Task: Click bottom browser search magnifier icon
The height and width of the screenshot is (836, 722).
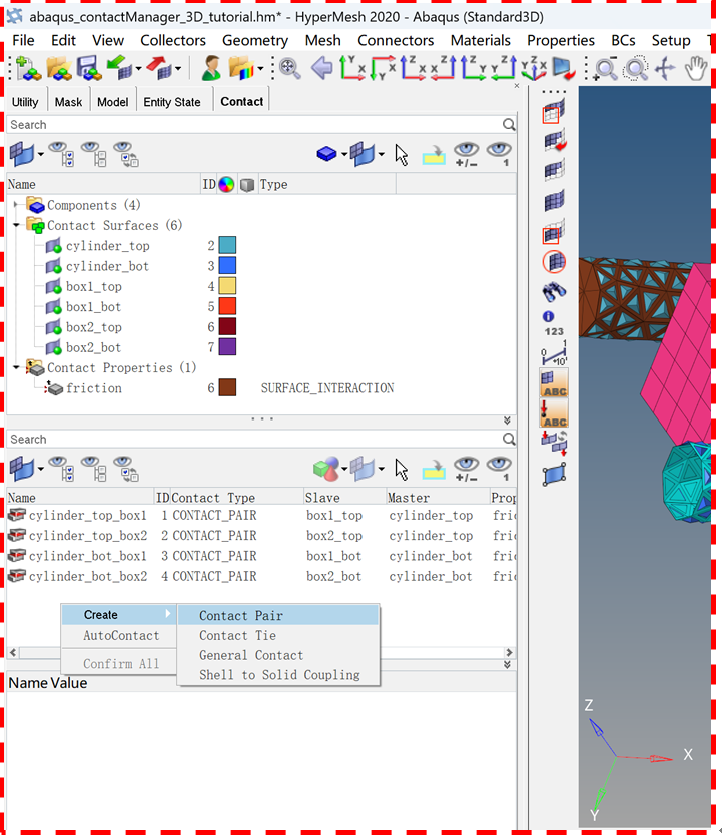Action: [x=509, y=439]
